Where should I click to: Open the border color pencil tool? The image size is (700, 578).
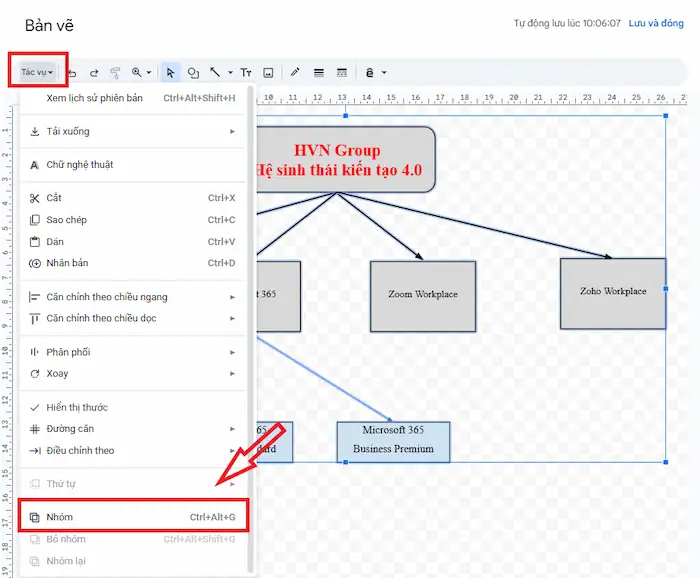(295, 72)
